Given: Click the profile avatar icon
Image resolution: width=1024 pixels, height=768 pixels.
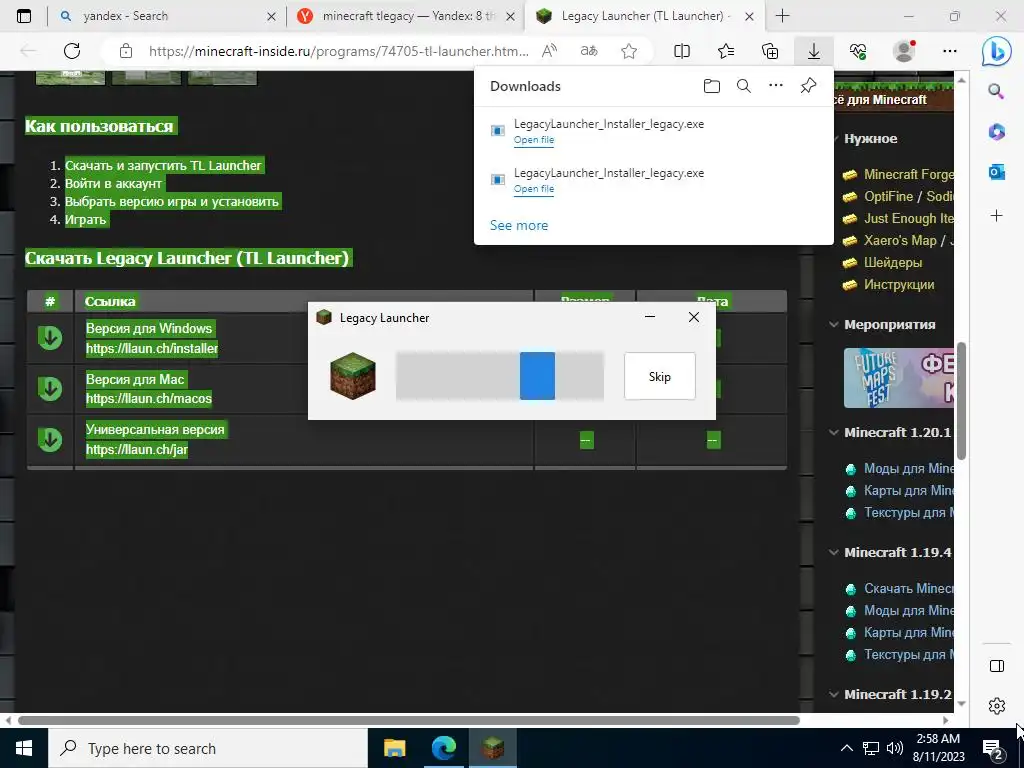Looking at the screenshot, I should (x=904, y=51).
